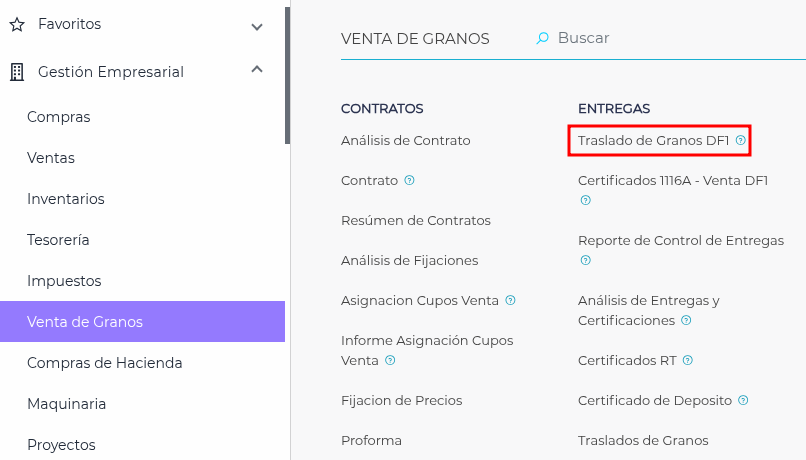Click the Favoritos star icon
This screenshot has height=460, width=806.
[x=16, y=24]
